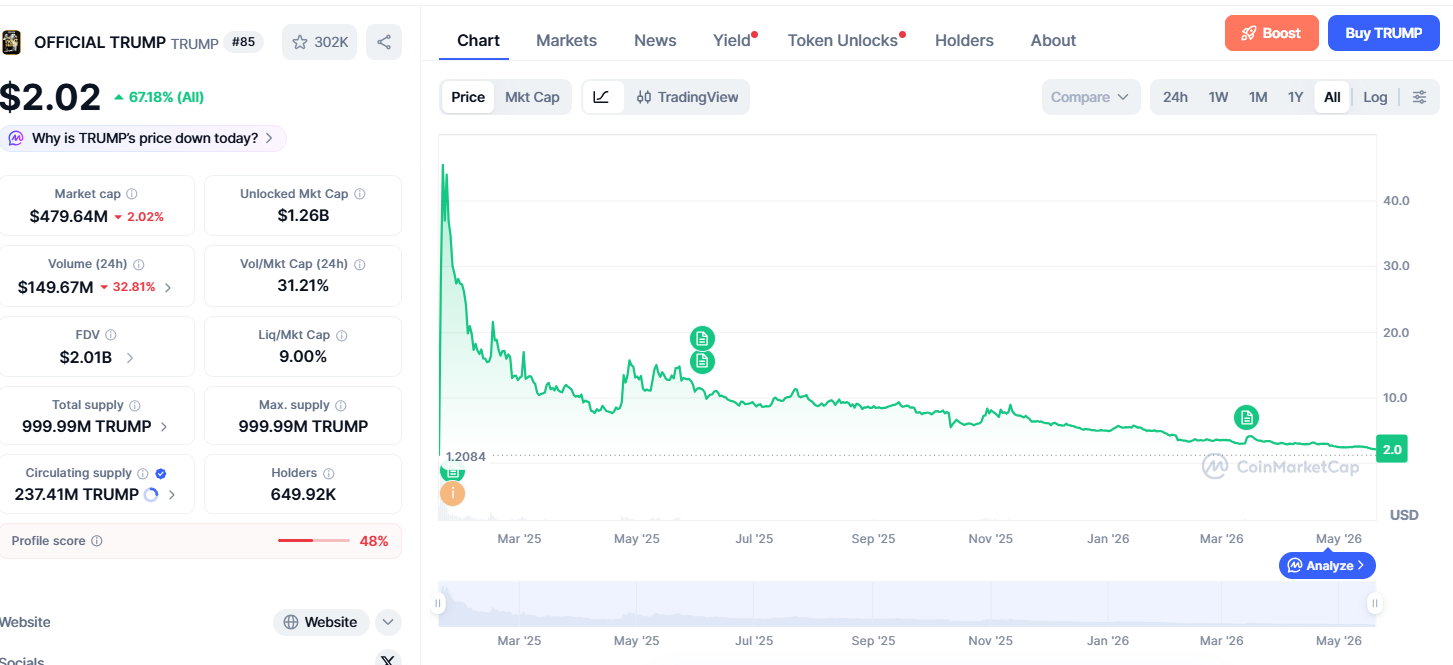Open the Token Unlocks tab

(x=843, y=40)
